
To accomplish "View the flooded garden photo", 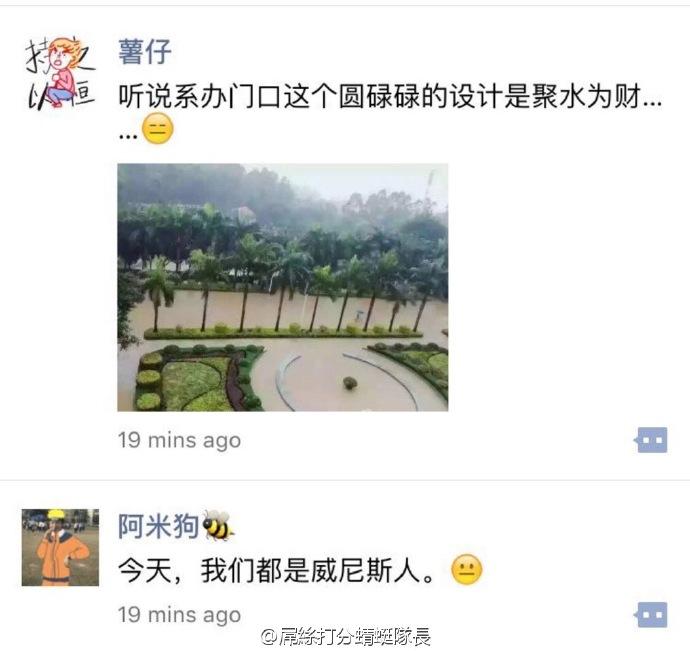I will point(283,287).
